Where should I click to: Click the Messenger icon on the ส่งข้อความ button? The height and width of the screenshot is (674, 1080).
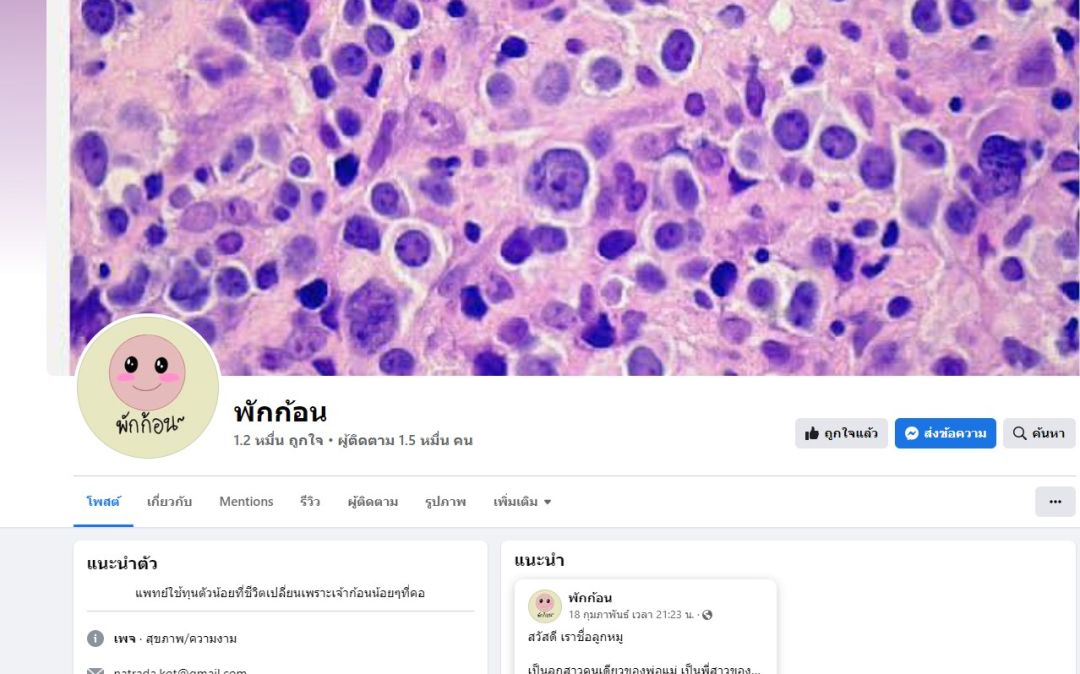pyautogui.click(x=911, y=434)
